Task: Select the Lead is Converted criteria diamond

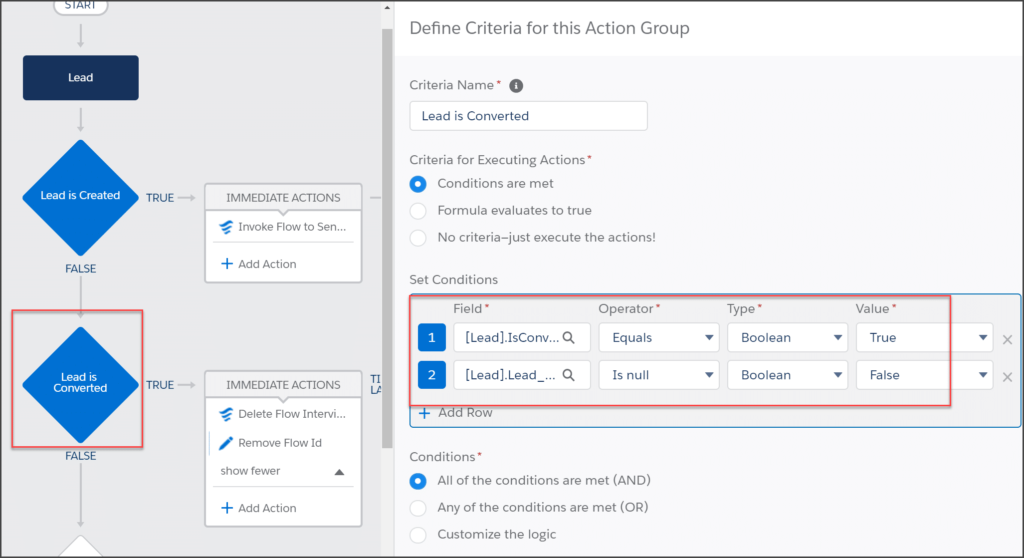Action: [80, 384]
